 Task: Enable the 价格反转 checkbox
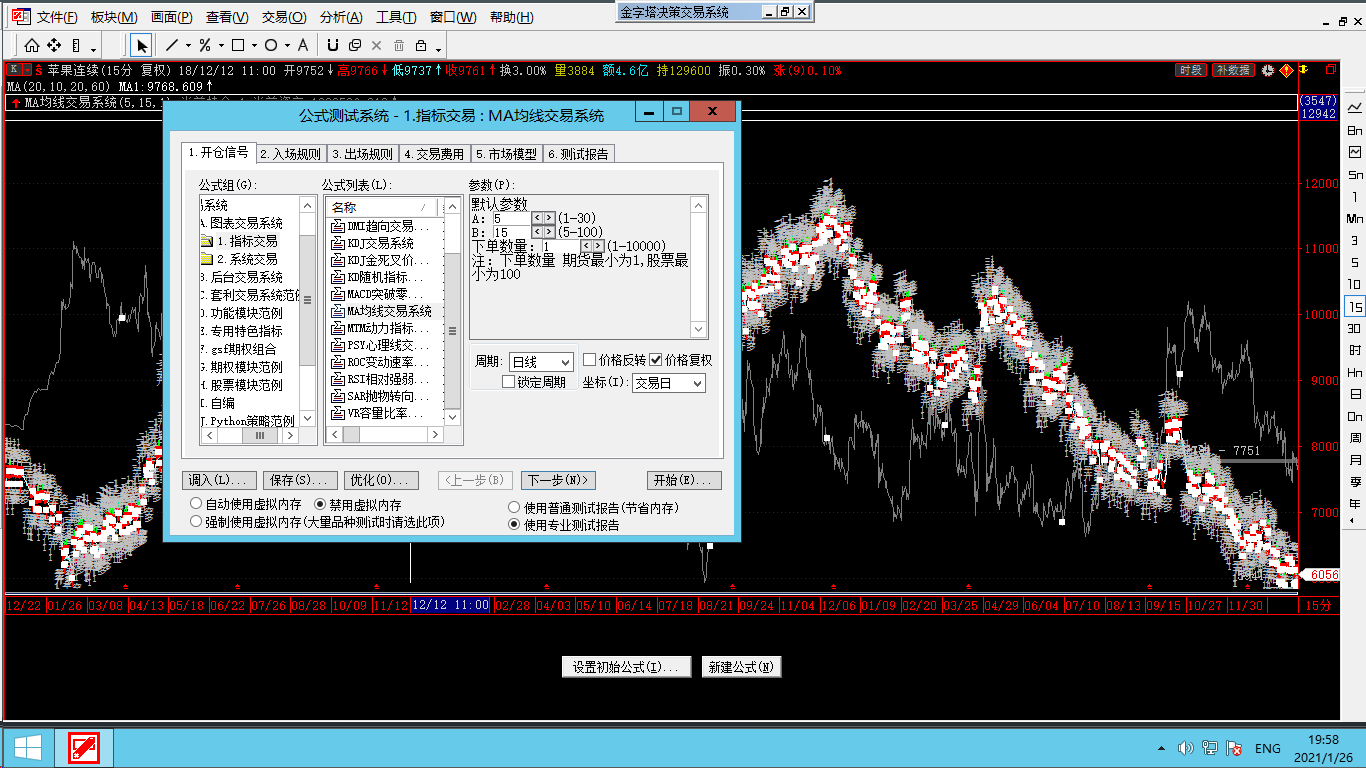tap(590, 360)
